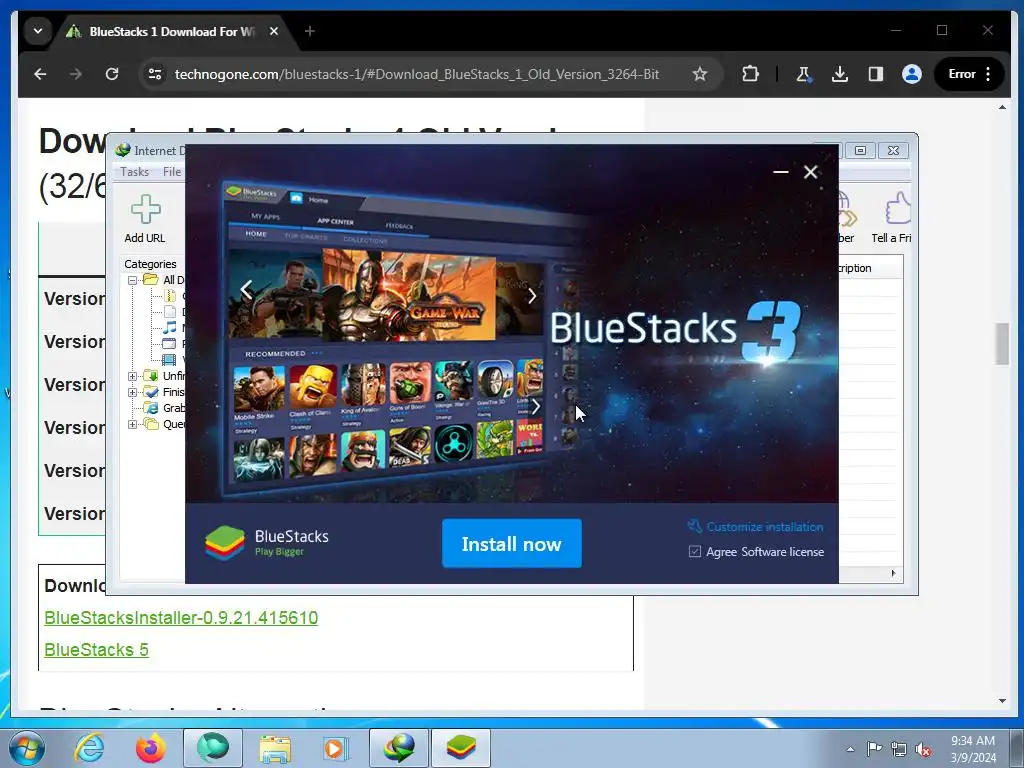Screen dimensions: 1024x768
Task: Open the File menu in Internet Download Manager
Action: coord(172,172)
